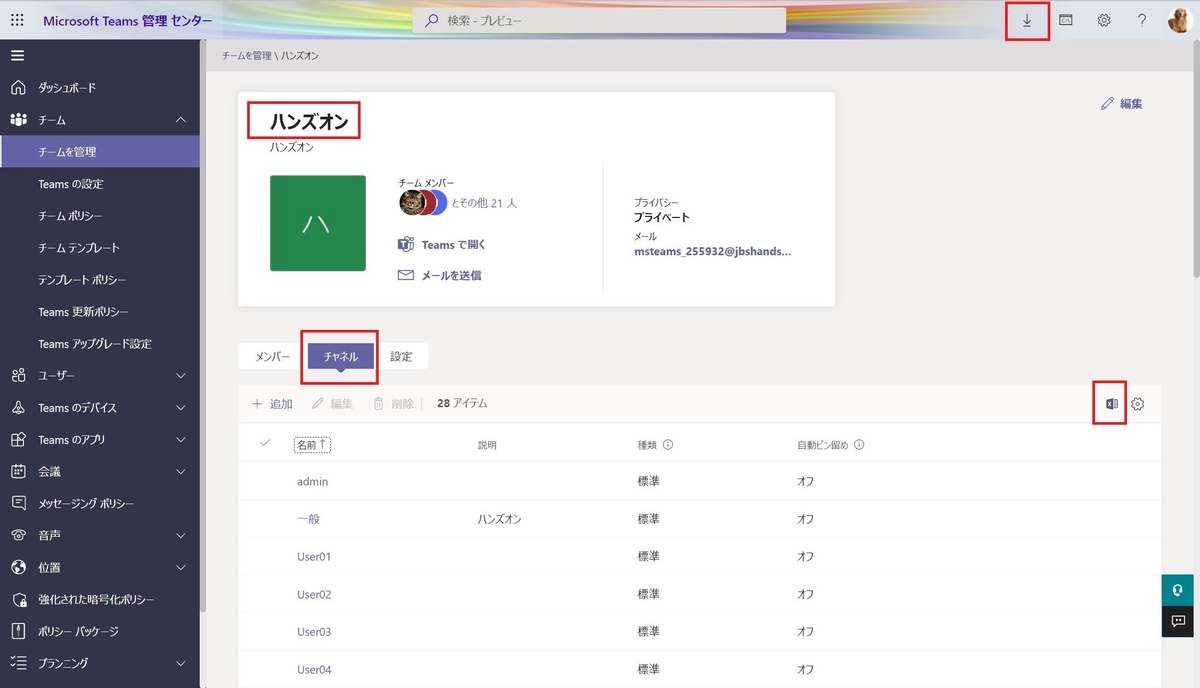The image size is (1200, 688).
Task: Click the page vertical scrollbar
Action: pos(1195,160)
